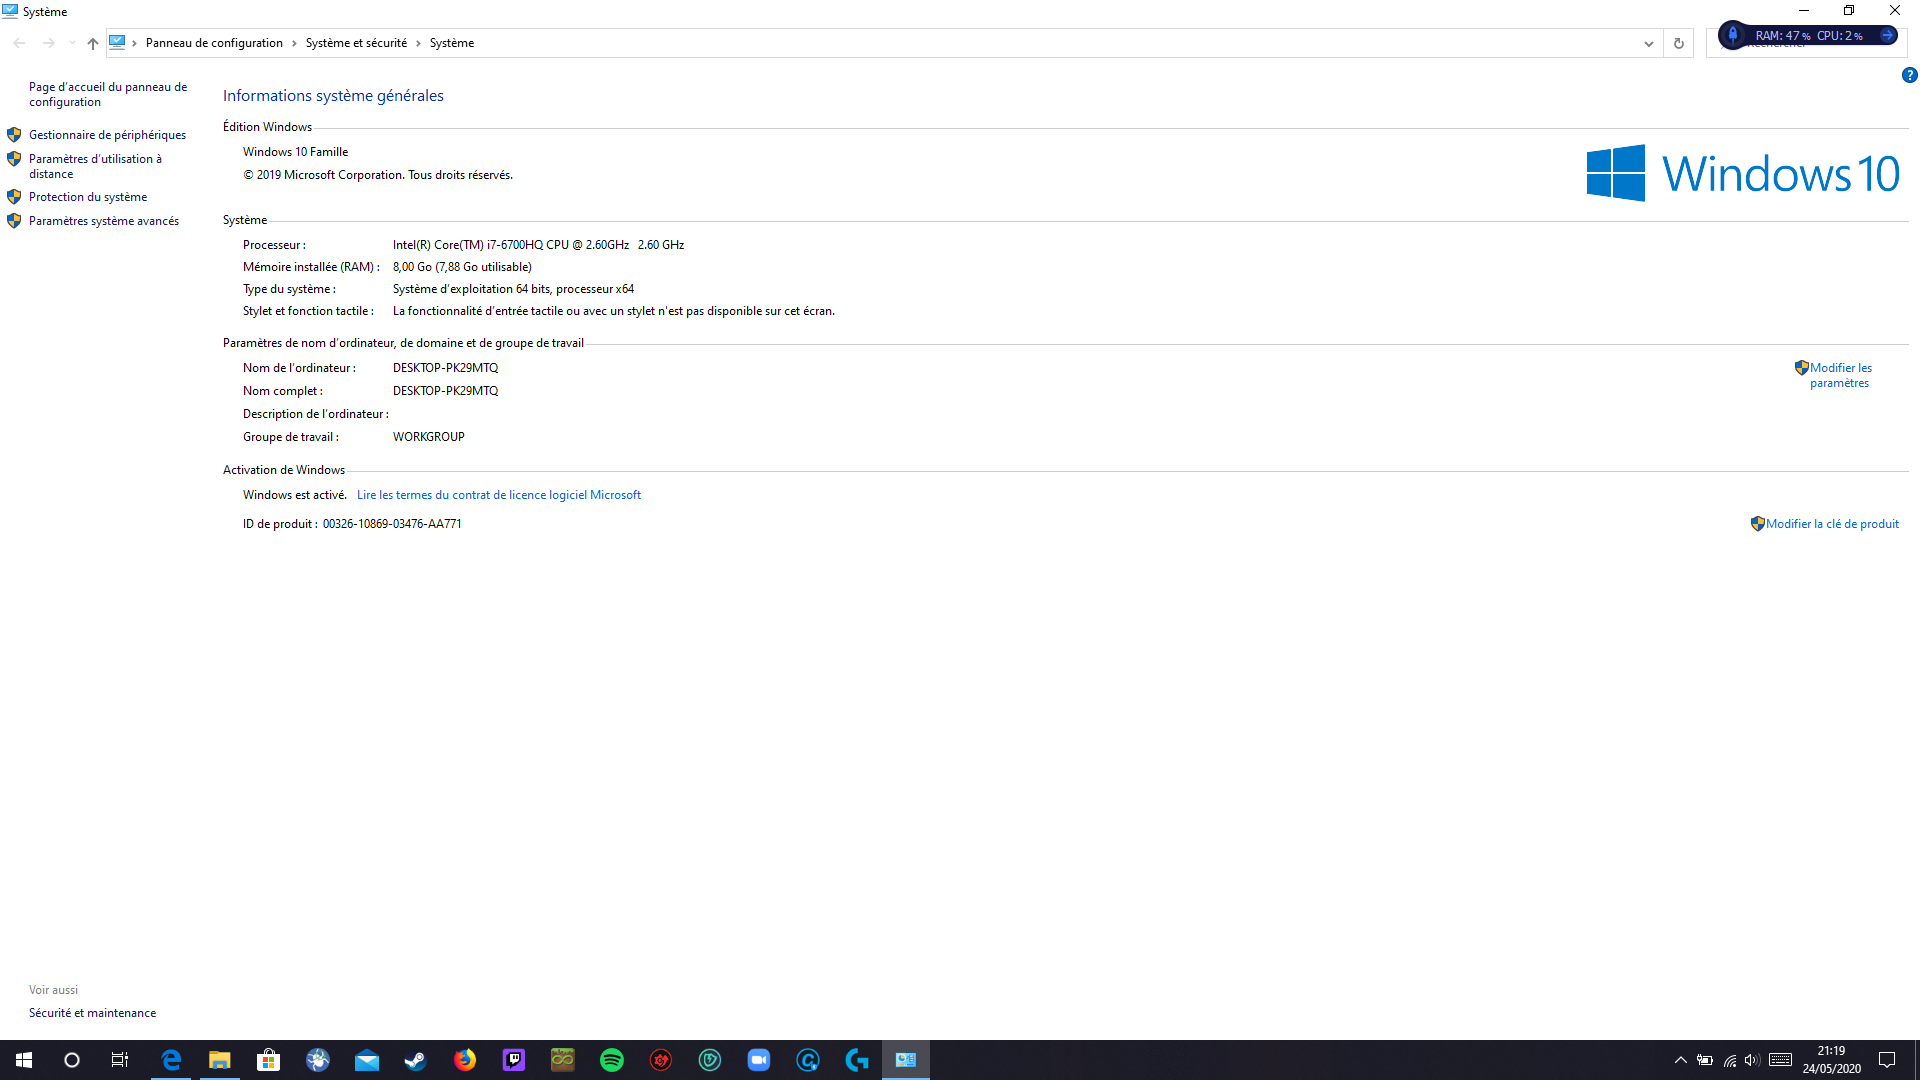The image size is (1920, 1080).
Task: Click the up-arrow navigation button
Action: 92,43
